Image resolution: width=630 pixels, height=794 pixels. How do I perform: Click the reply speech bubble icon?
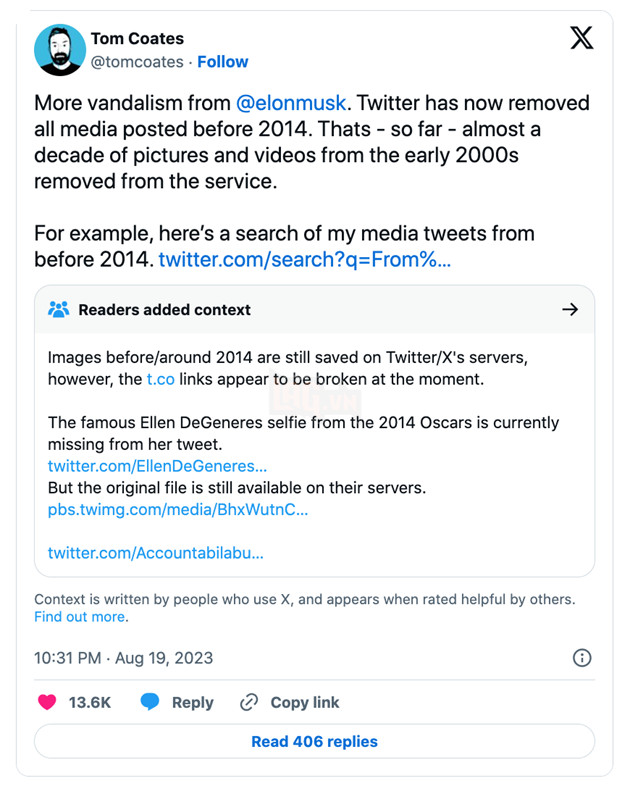tap(150, 702)
